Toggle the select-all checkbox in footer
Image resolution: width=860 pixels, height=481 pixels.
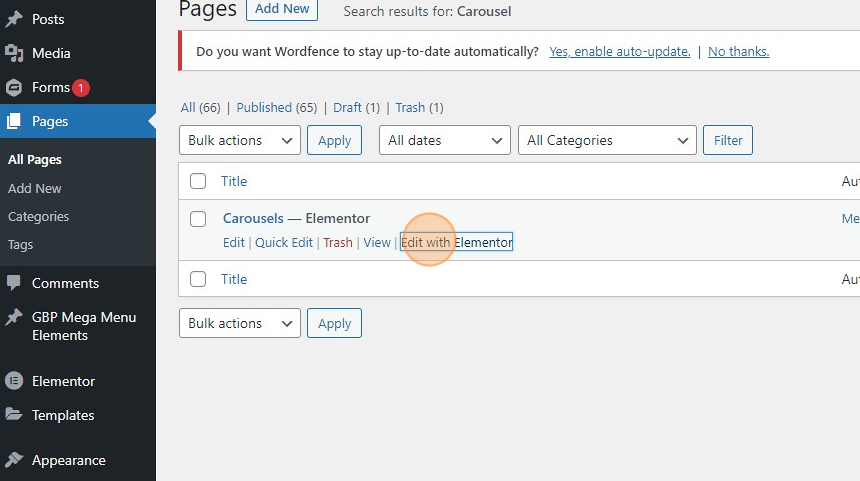coord(198,279)
